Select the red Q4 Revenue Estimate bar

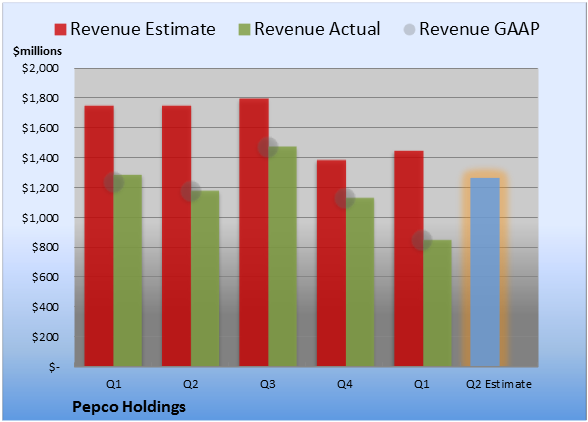tap(331, 263)
